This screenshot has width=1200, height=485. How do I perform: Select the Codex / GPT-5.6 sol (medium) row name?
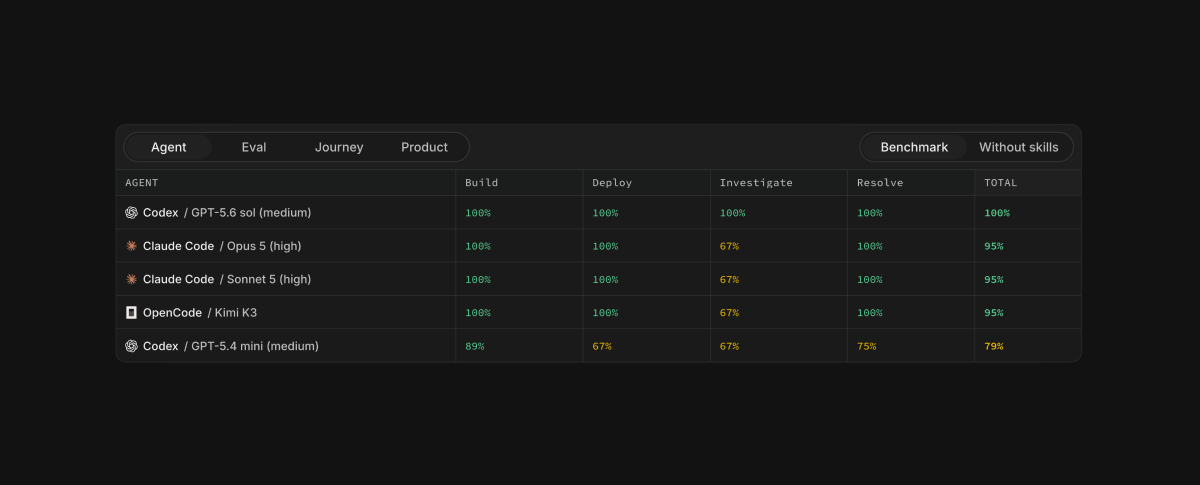227,213
